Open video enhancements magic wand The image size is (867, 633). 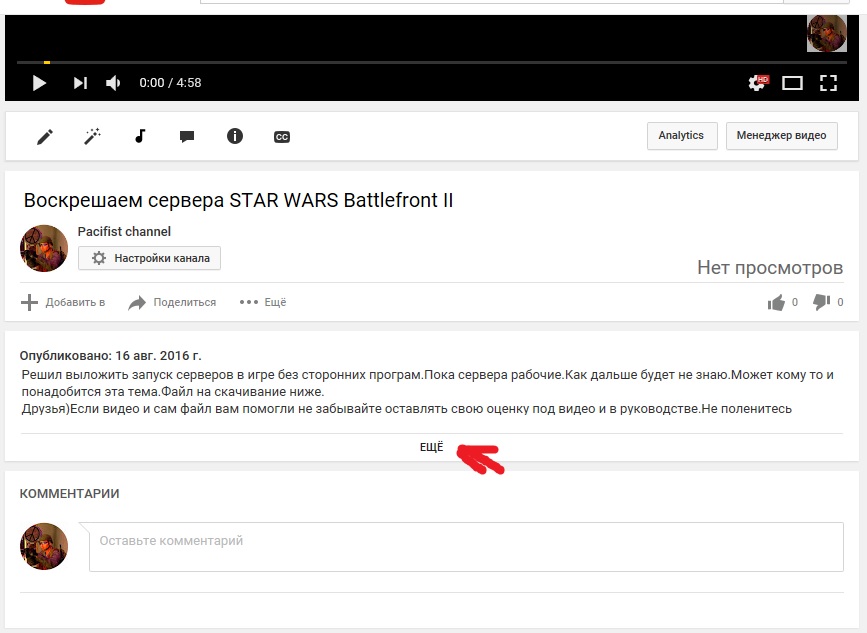(92, 136)
